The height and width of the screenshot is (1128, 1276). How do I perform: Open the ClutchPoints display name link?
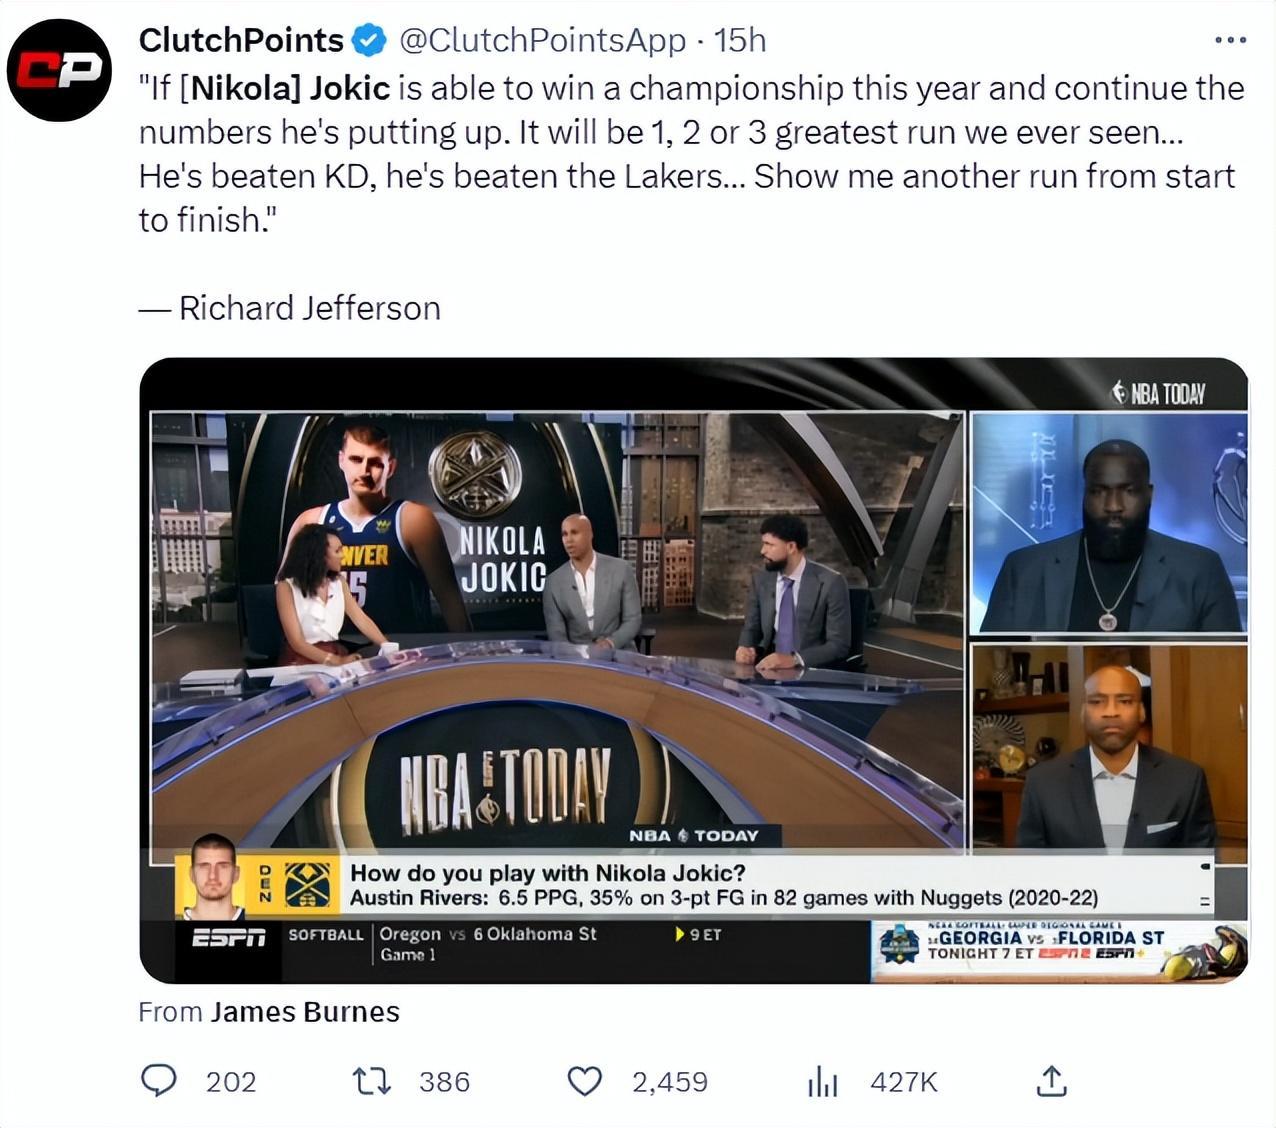pos(241,40)
